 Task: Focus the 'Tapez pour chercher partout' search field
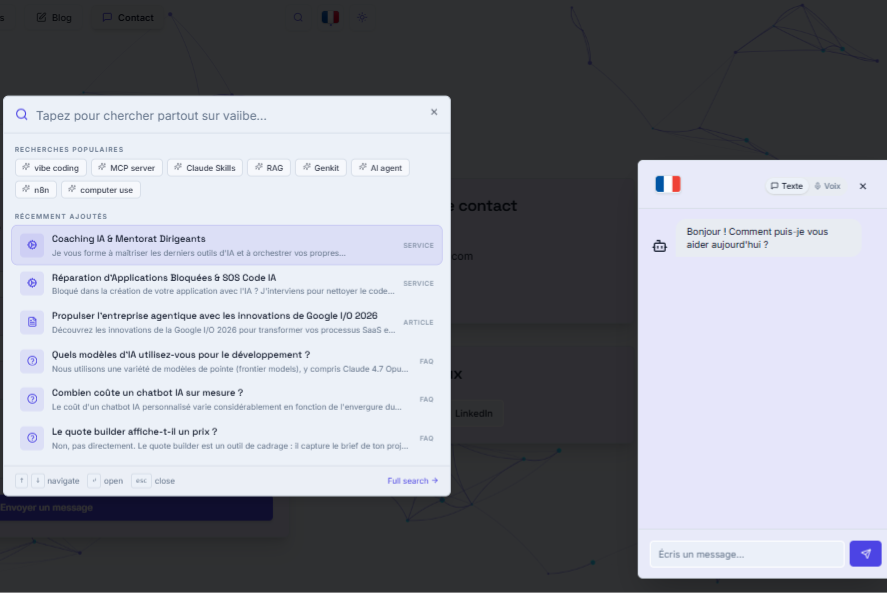tap(226, 115)
